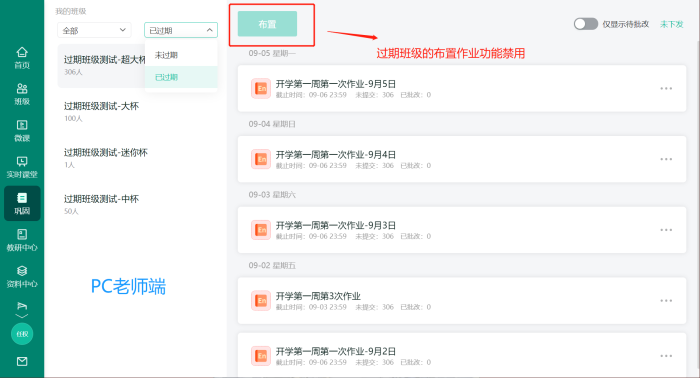Click the 布置 assign button
This screenshot has height=378, width=700.
(267, 24)
